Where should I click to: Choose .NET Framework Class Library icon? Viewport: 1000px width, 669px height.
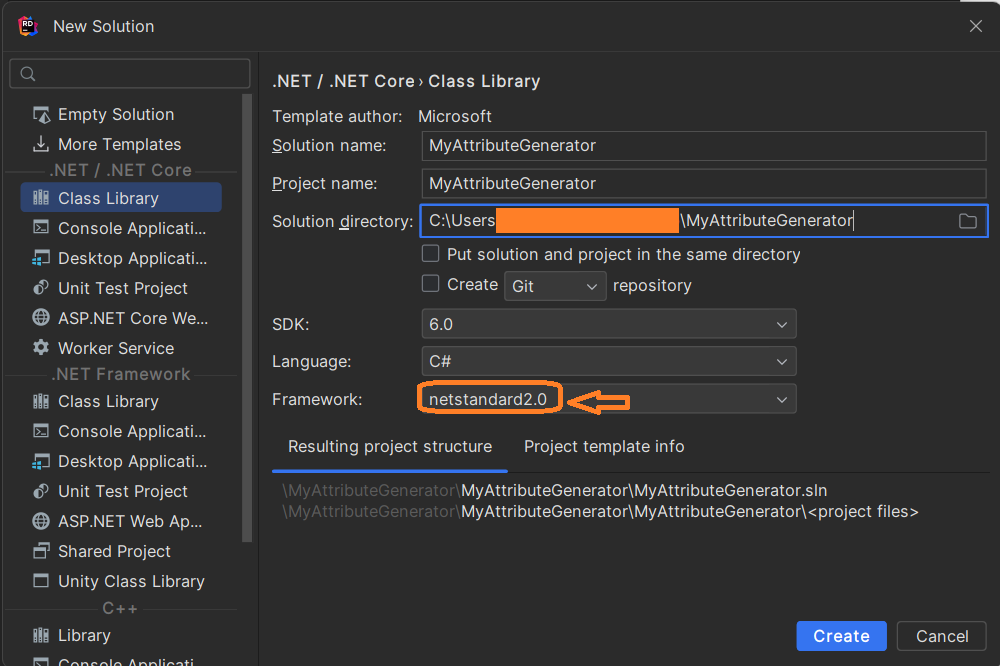coord(41,401)
